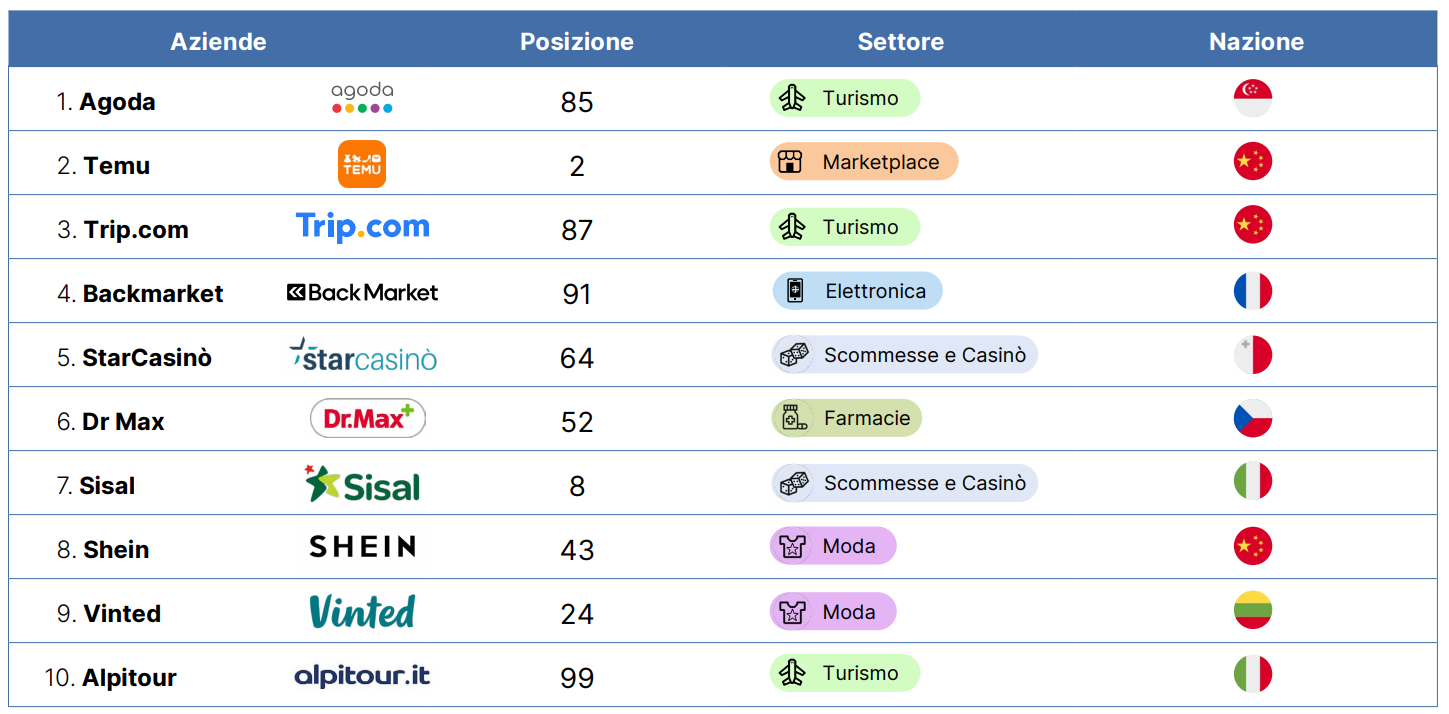The width and height of the screenshot is (1449, 714).
Task: Click the Dr.Max logo
Action: pos(367,419)
